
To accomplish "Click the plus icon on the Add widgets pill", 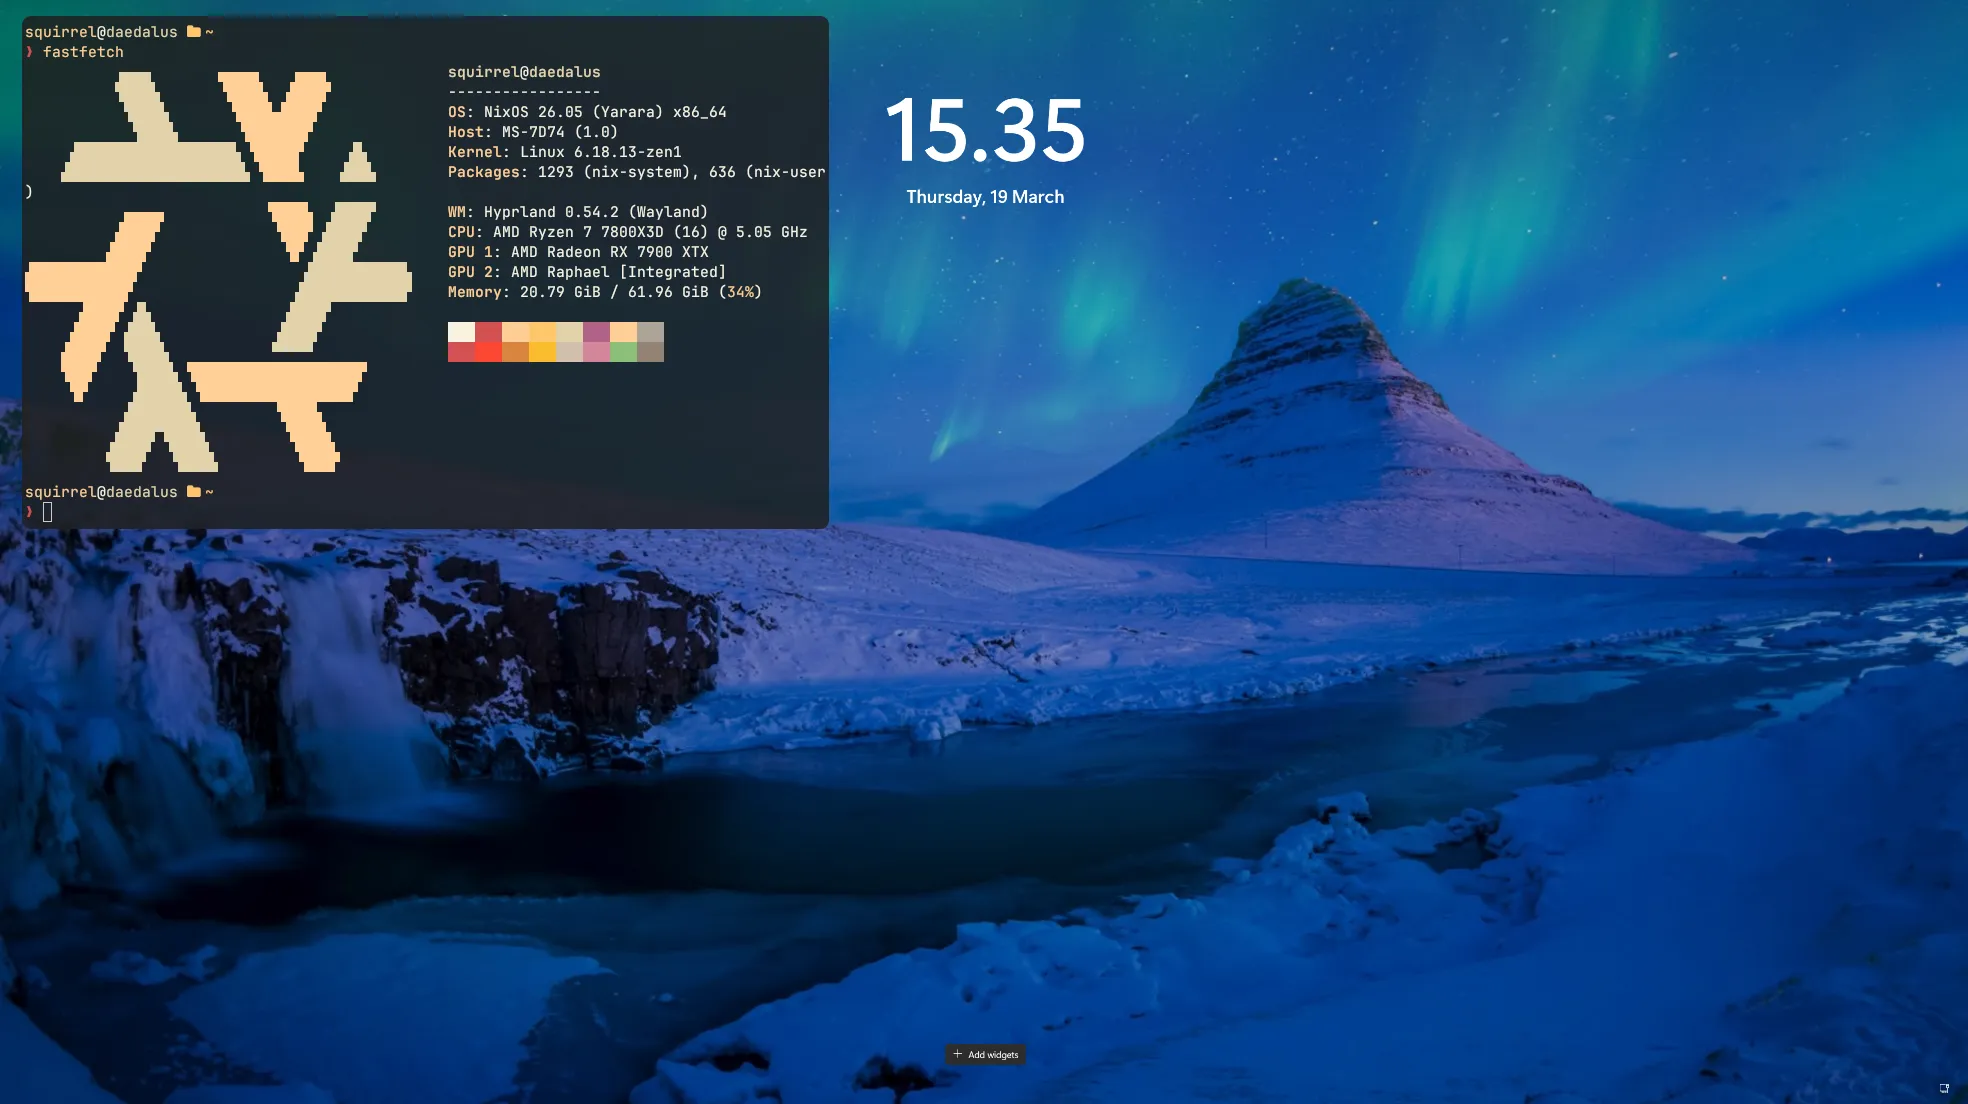I will pos(959,1054).
